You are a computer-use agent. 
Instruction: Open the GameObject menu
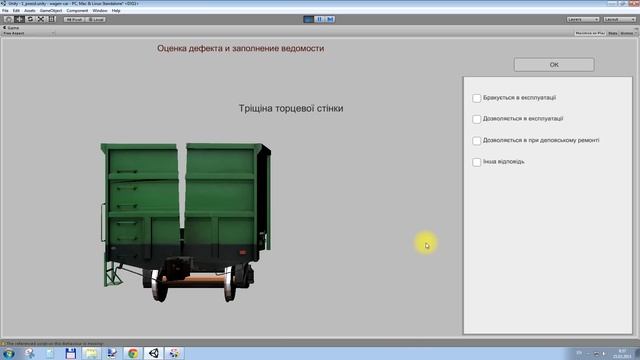coord(51,11)
